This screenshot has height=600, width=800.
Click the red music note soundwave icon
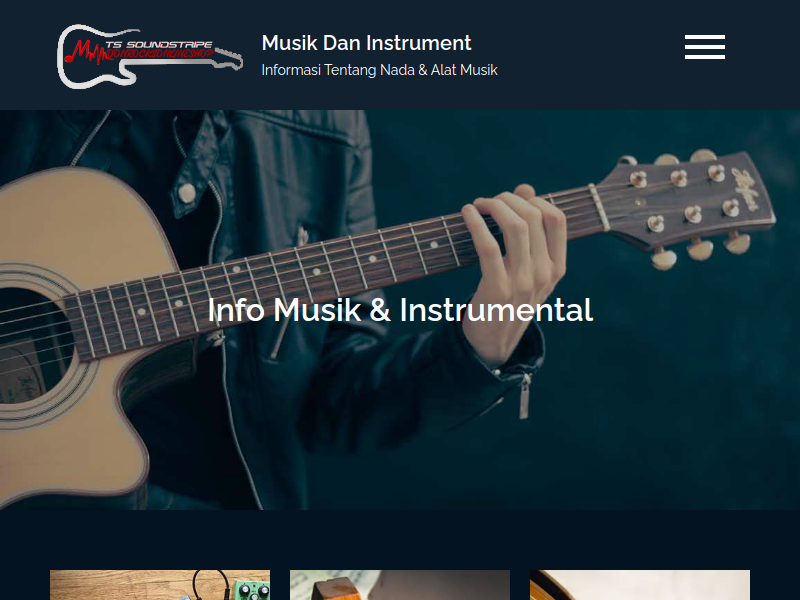[87, 52]
